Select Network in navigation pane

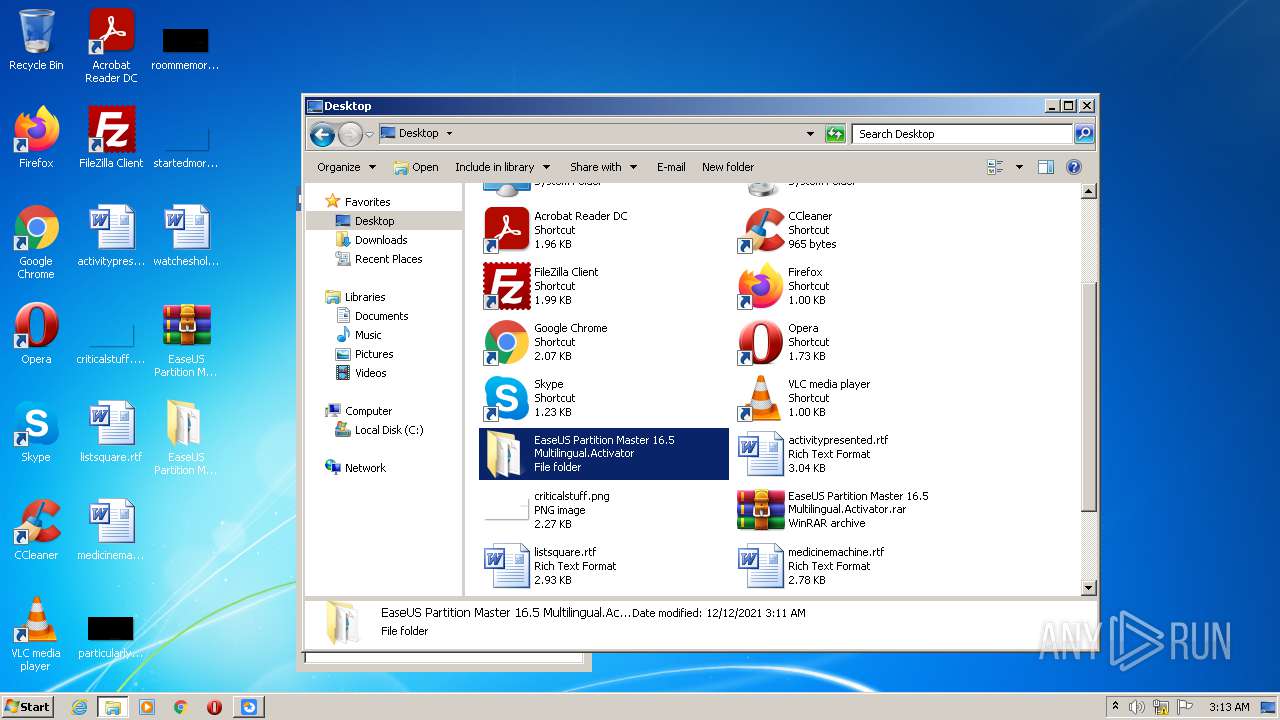coord(365,468)
